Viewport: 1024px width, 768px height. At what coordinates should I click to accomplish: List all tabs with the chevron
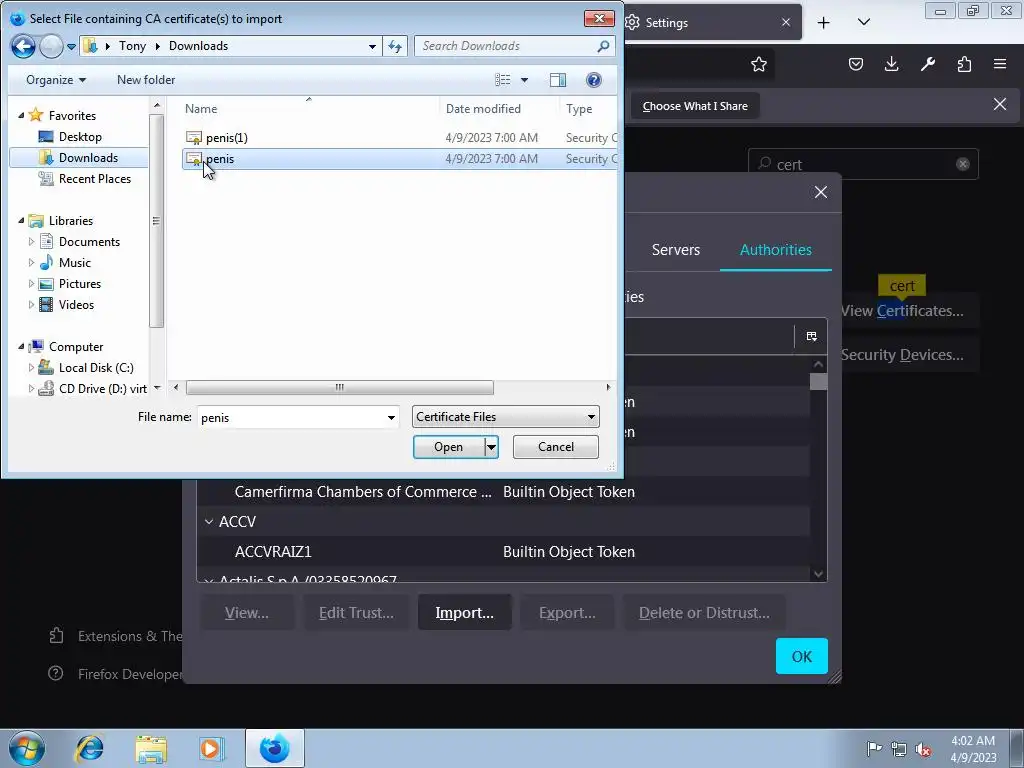tap(863, 22)
